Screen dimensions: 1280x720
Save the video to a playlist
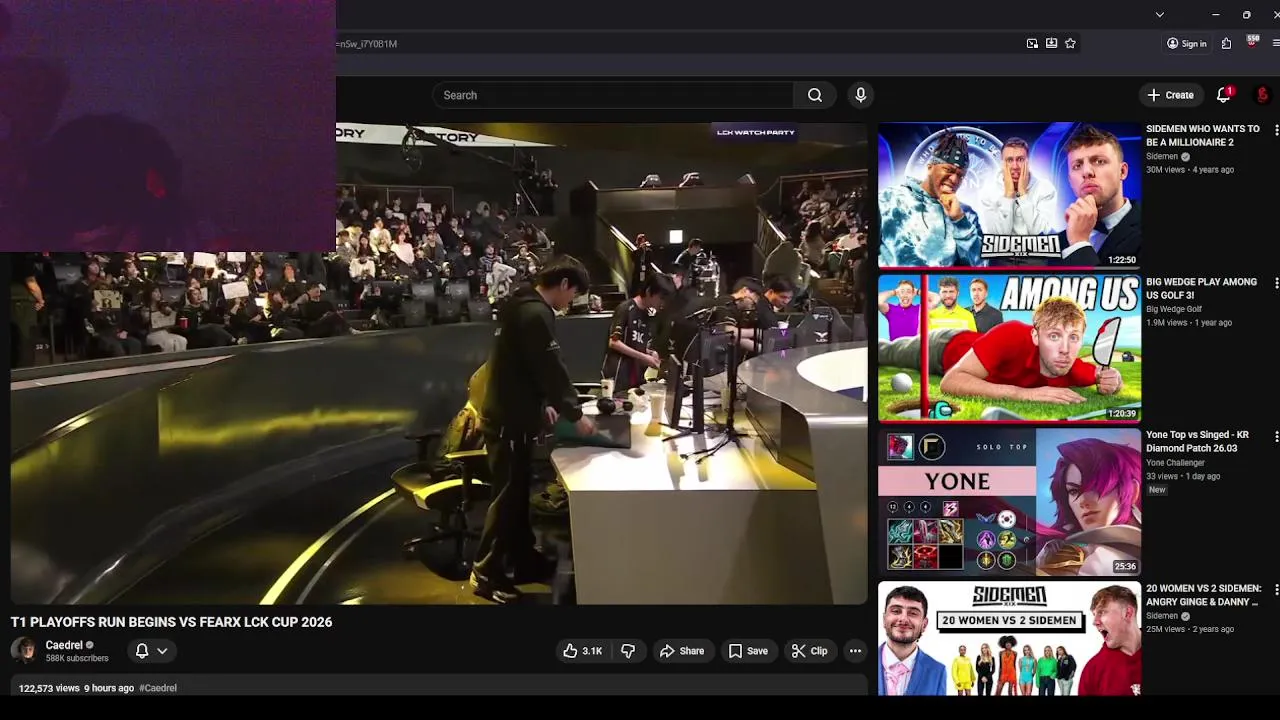pyautogui.click(x=748, y=651)
